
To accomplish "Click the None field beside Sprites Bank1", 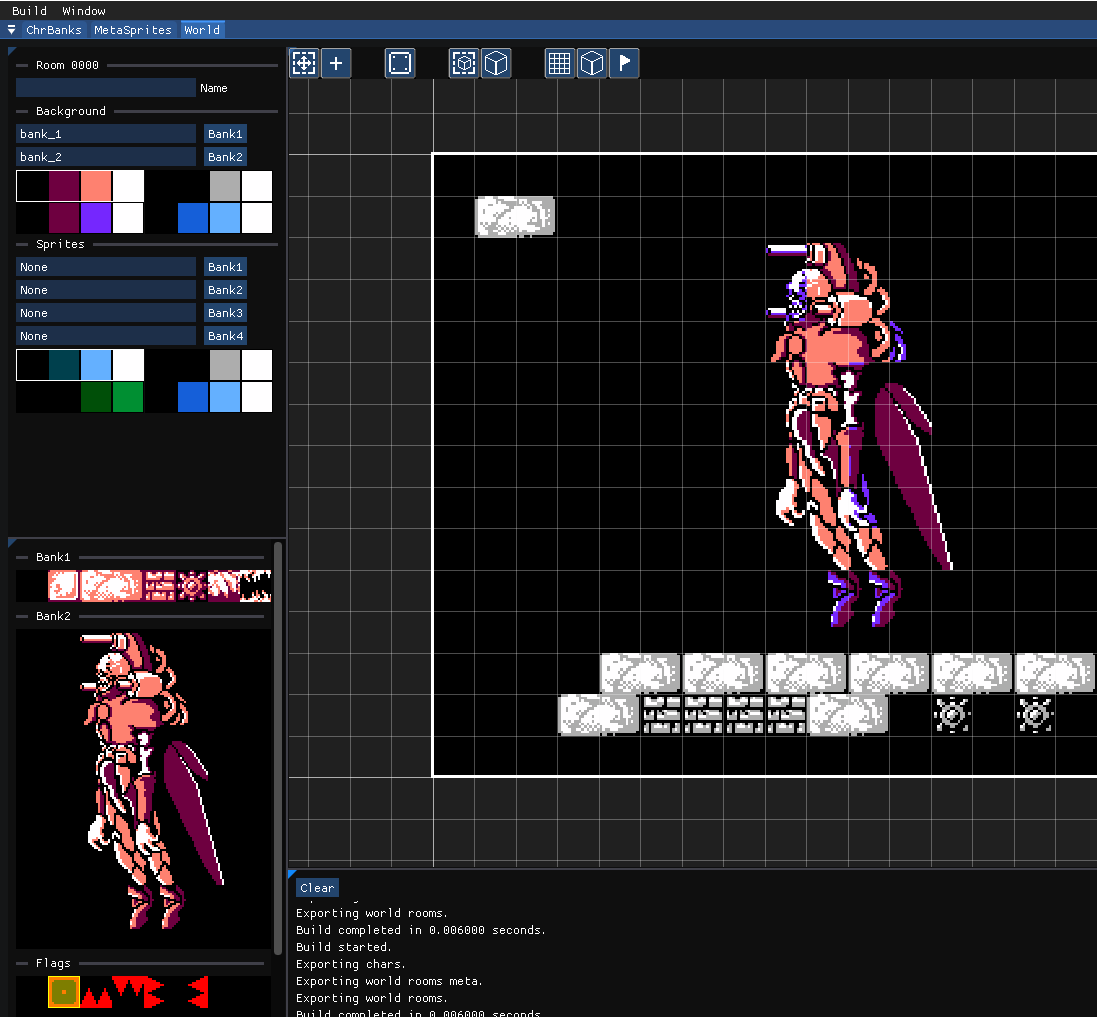I will click(x=106, y=266).
